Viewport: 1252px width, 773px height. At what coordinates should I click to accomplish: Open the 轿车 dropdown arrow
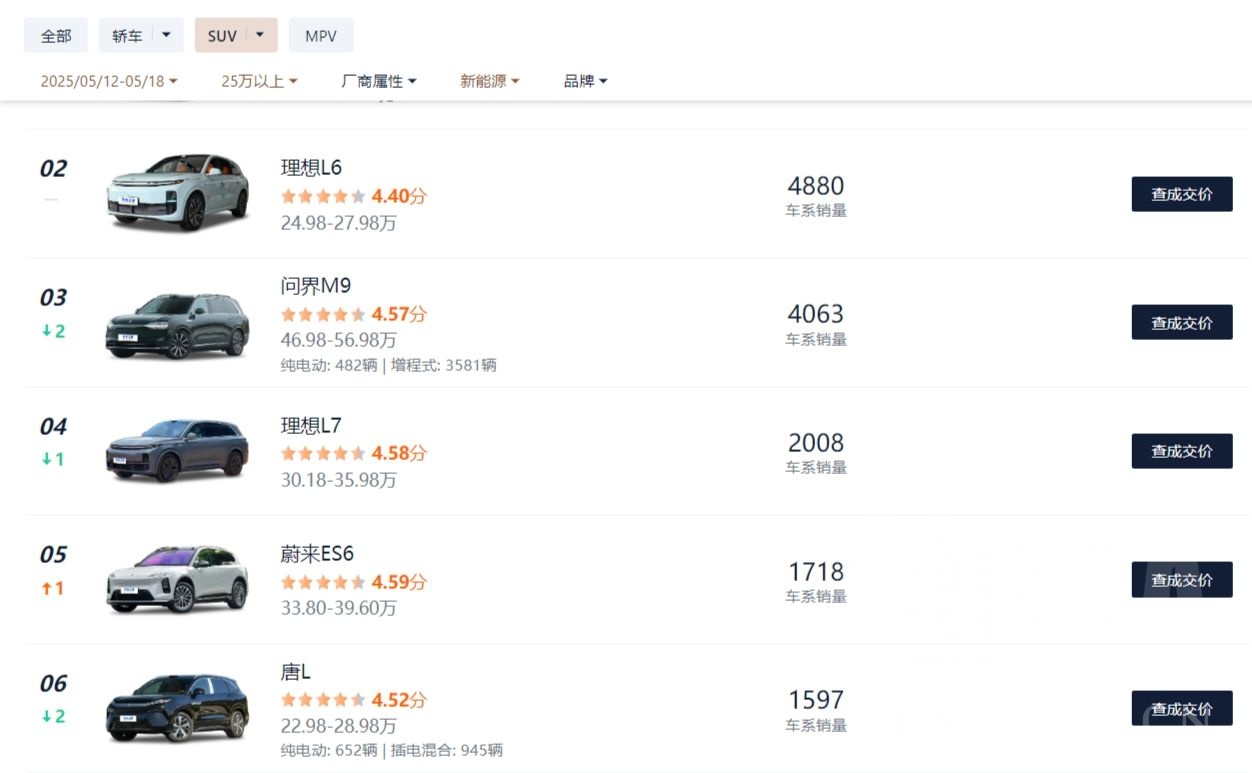(x=166, y=35)
